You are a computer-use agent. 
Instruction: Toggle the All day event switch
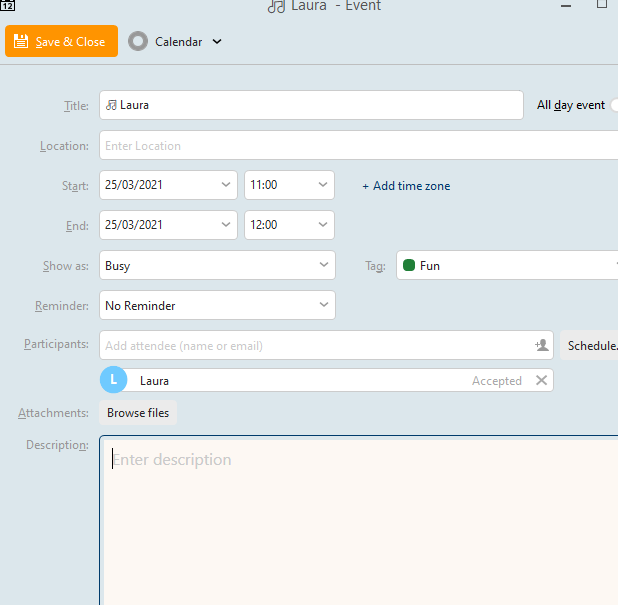(614, 105)
